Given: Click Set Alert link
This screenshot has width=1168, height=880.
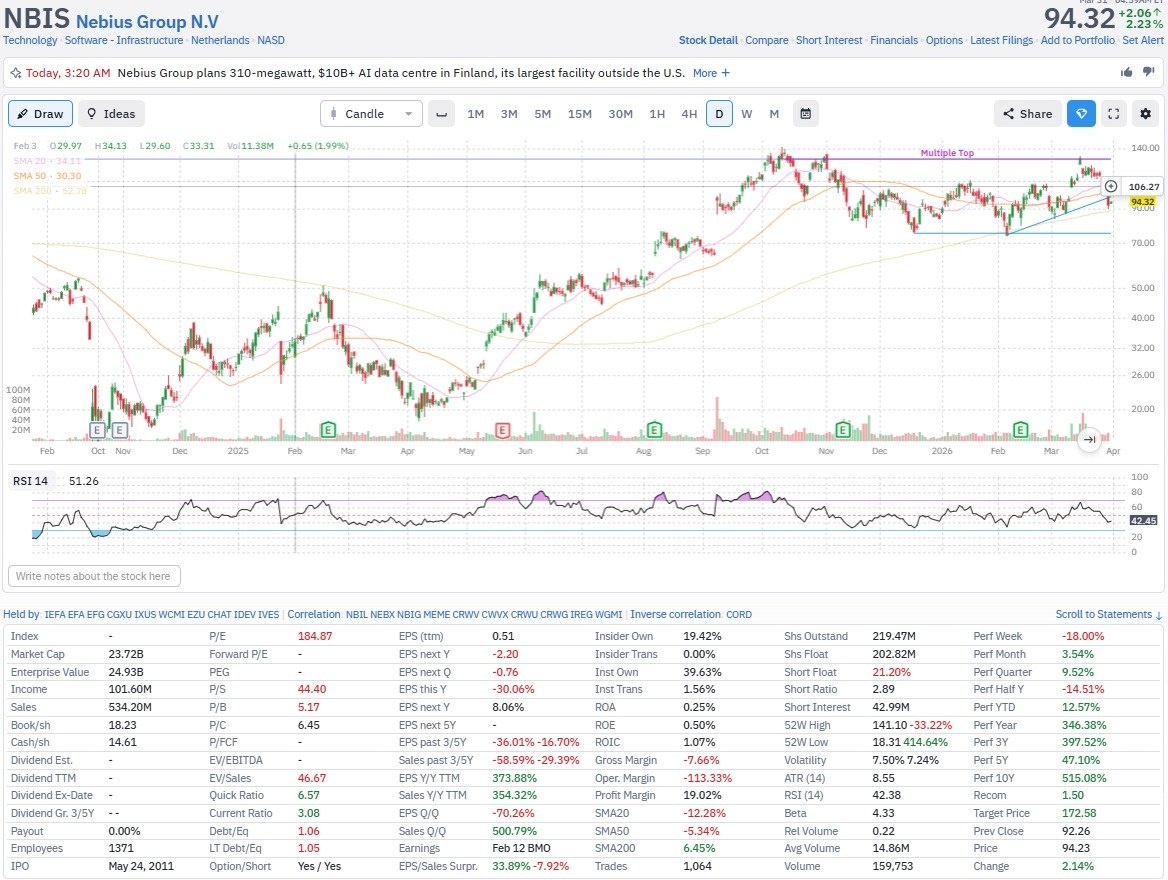Looking at the screenshot, I should [x=1143, y=40].
